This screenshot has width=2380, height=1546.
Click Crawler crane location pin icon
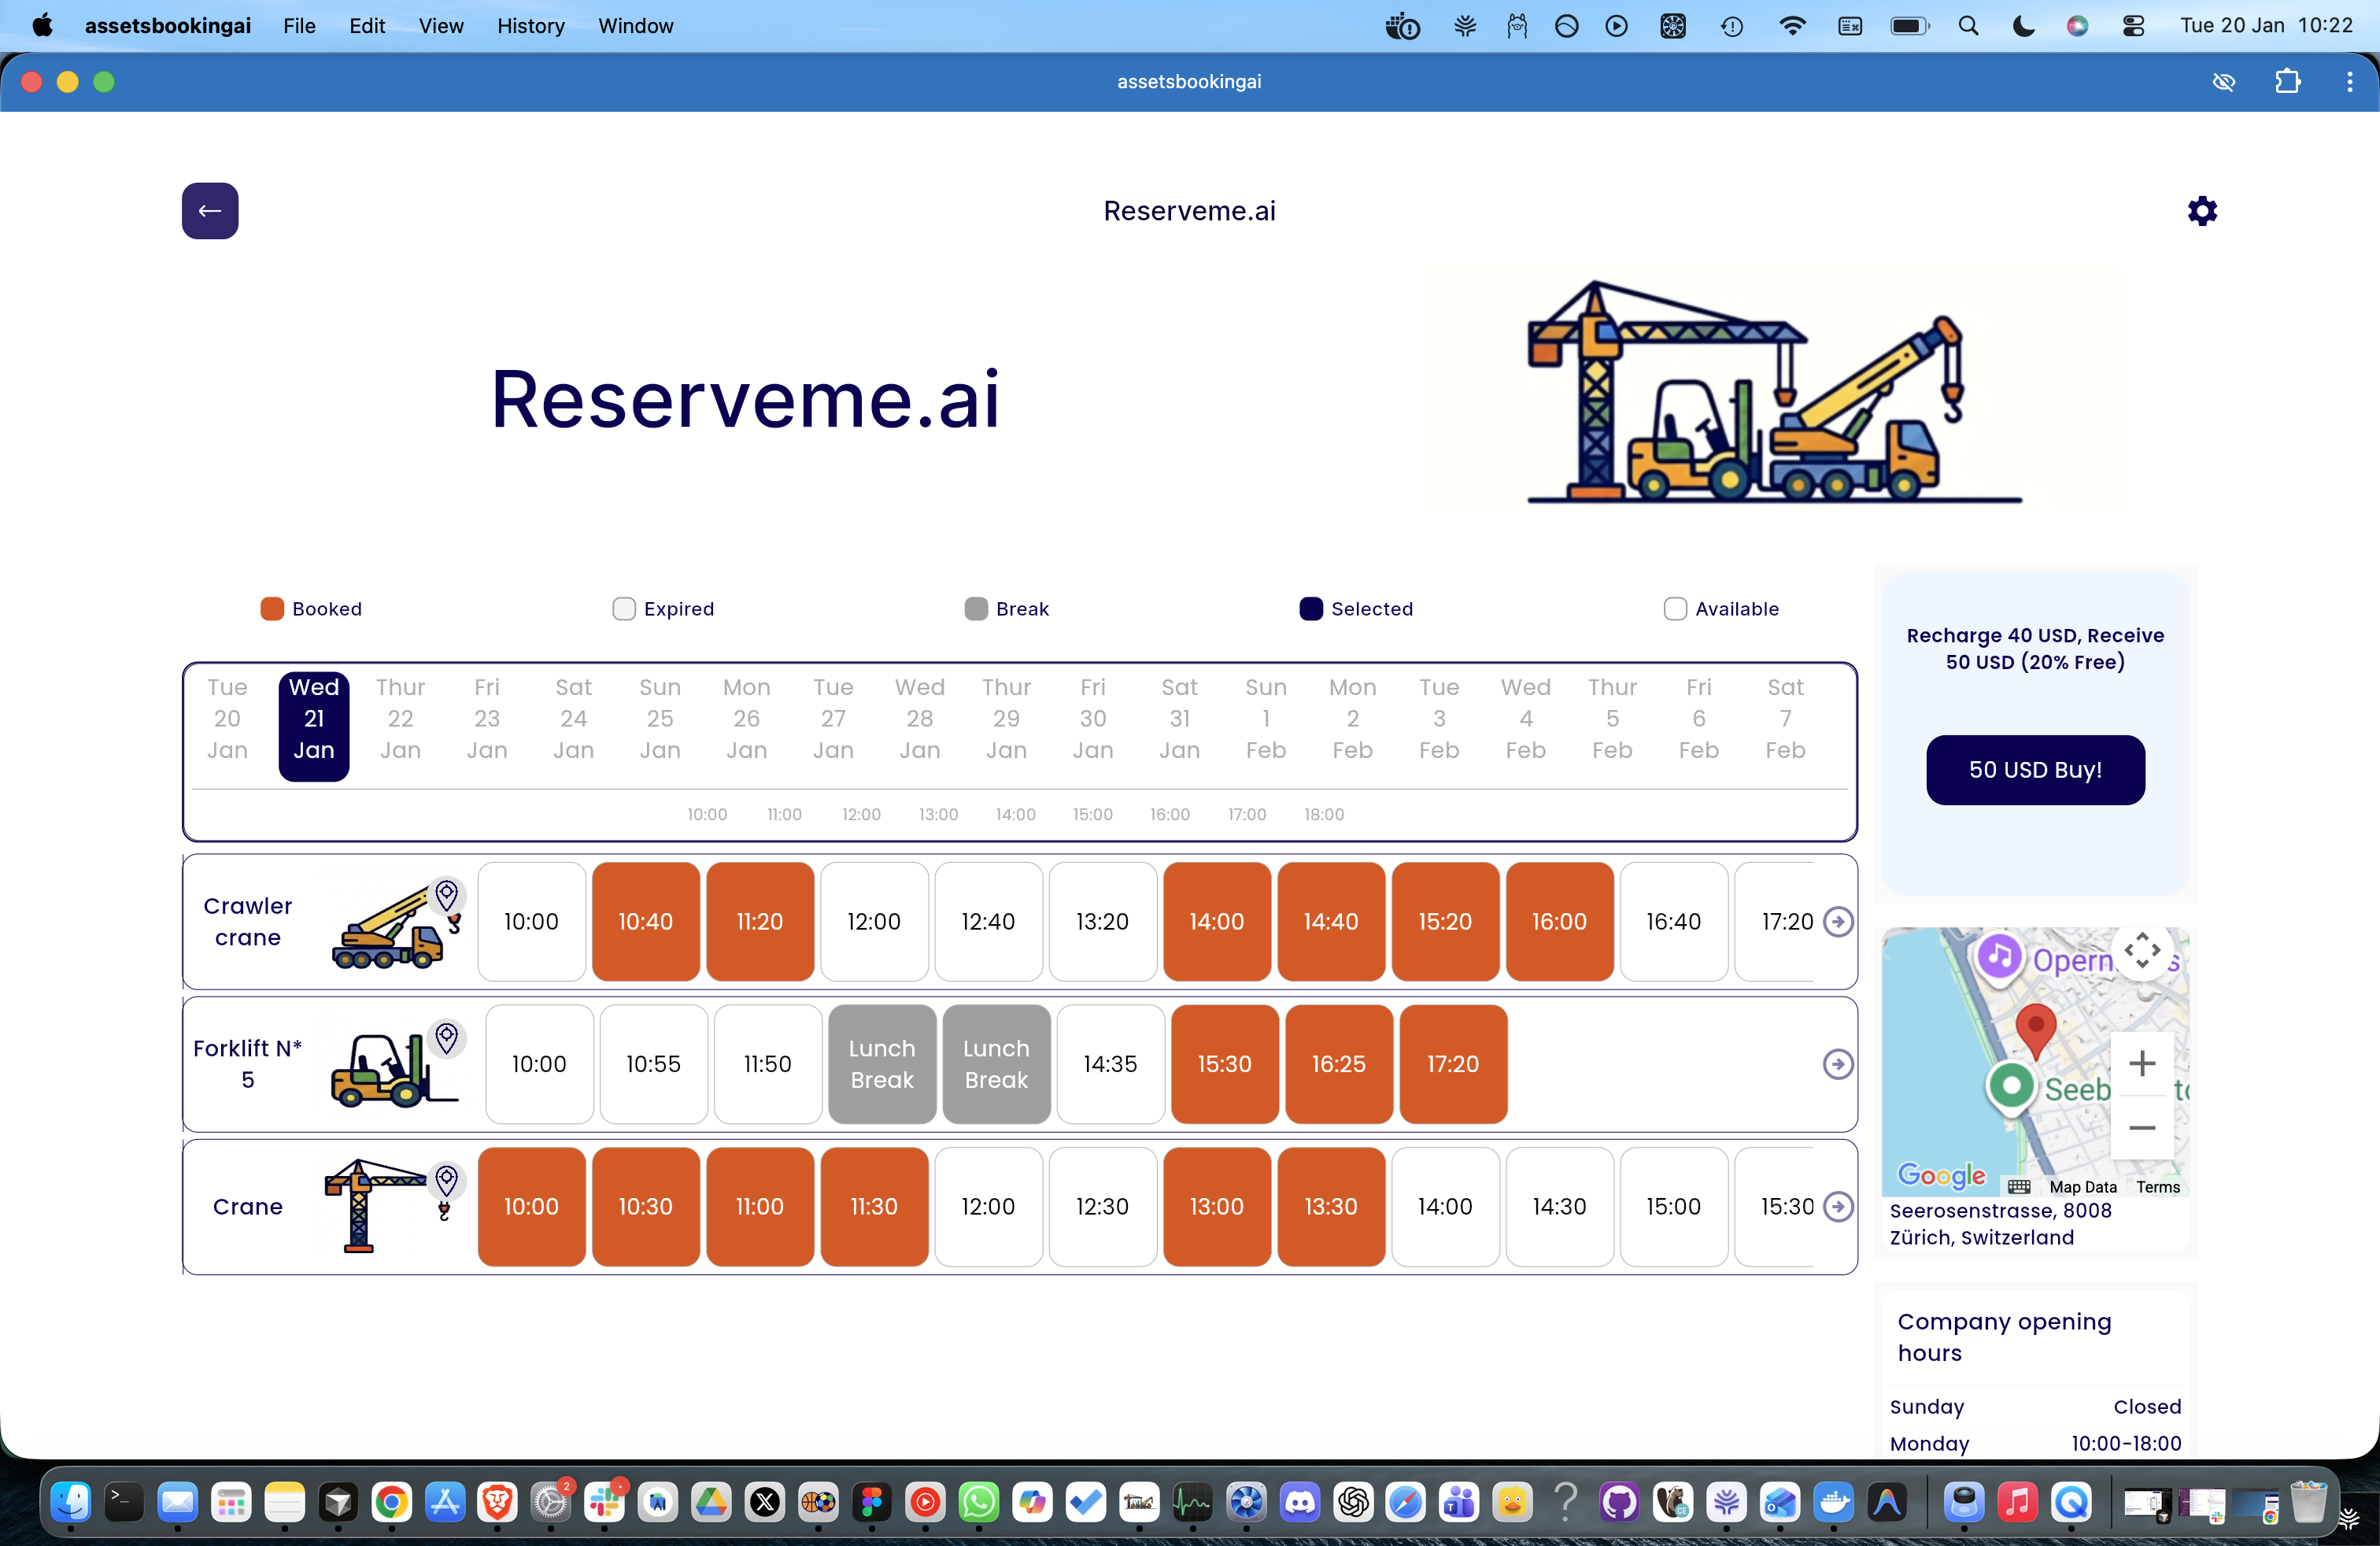[446, 895]
